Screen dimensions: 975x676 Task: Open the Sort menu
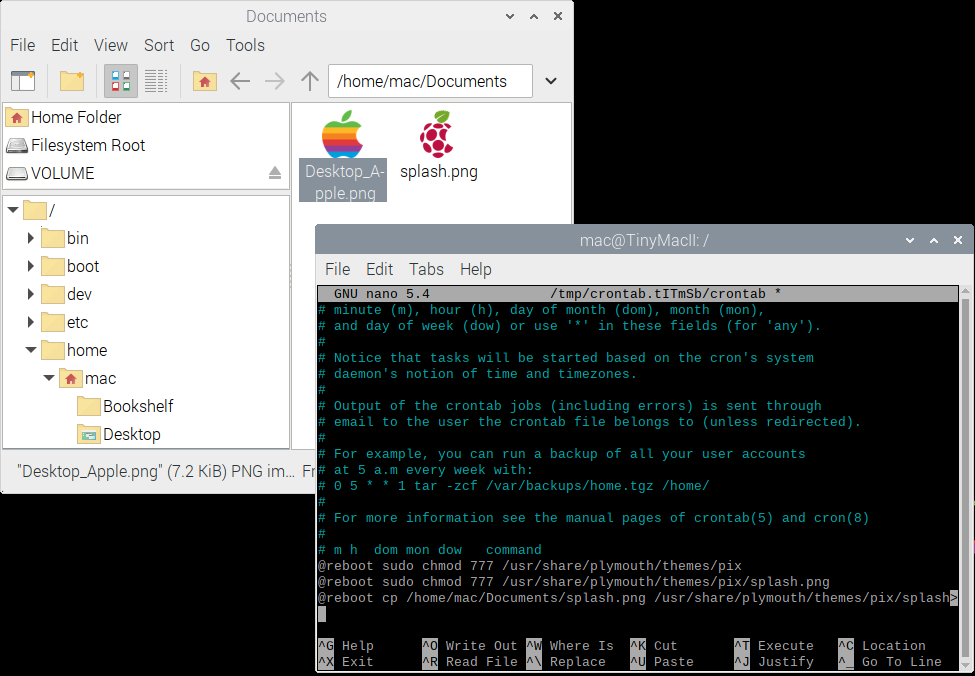[x=159, y=45]
